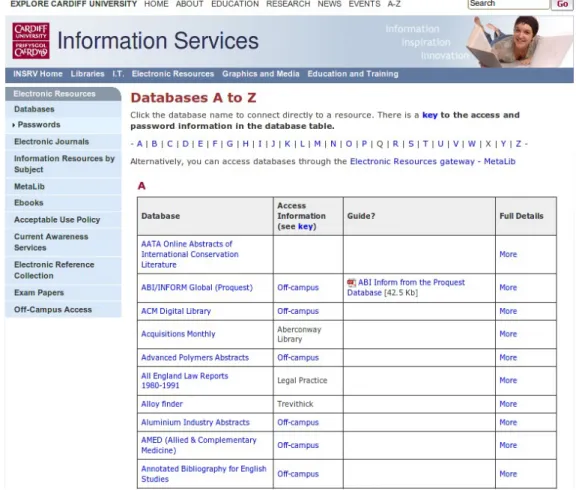Open Acquisitions Monthly database
This screenshot has width=576, height=490.
tap(178, 334)
